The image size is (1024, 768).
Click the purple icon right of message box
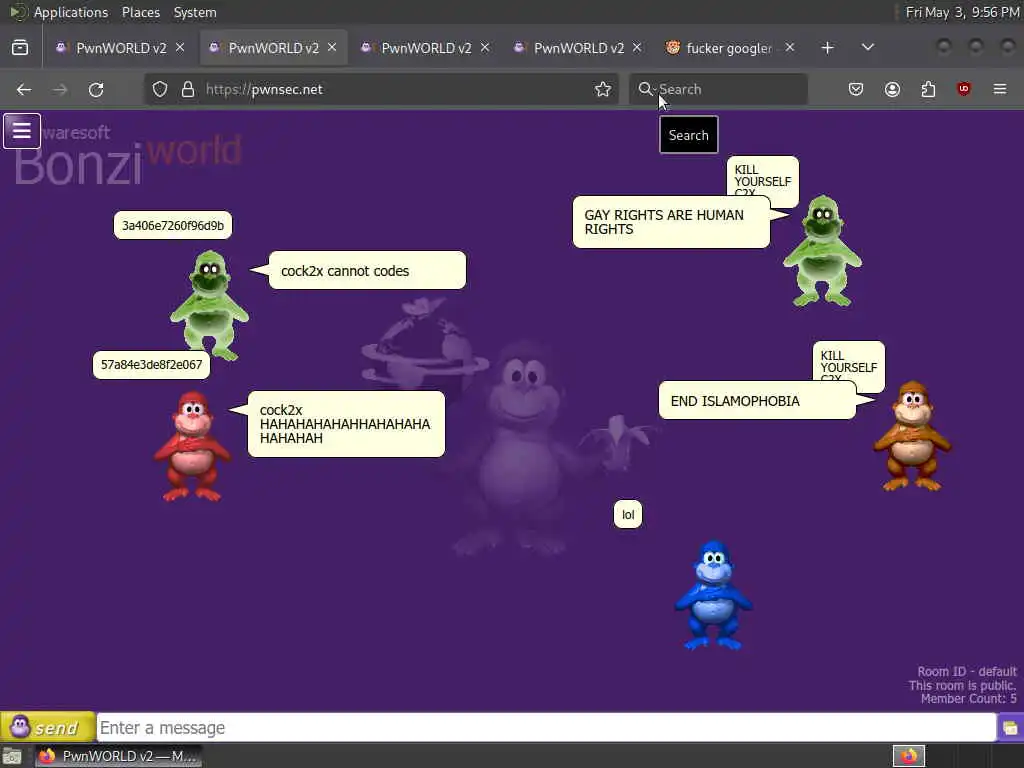[x=1010, y=728]
